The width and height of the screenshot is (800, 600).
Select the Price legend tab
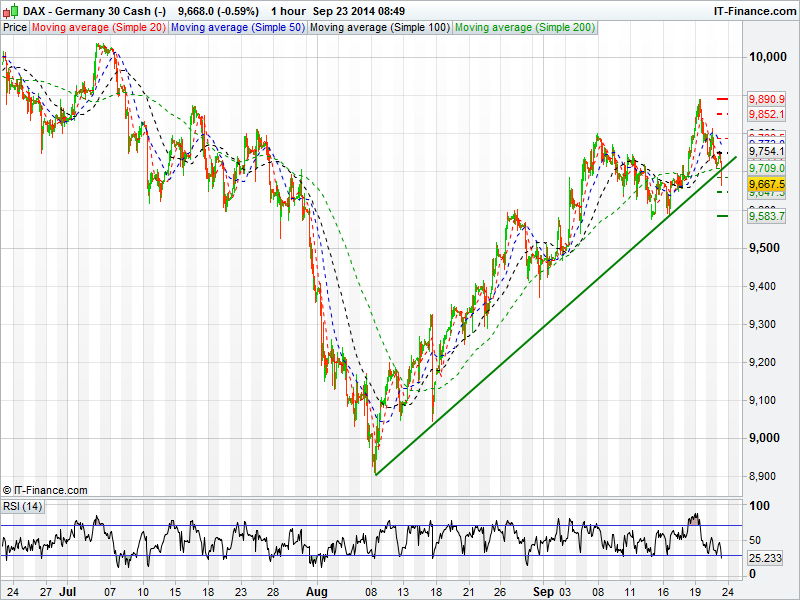tap(16, 28)
